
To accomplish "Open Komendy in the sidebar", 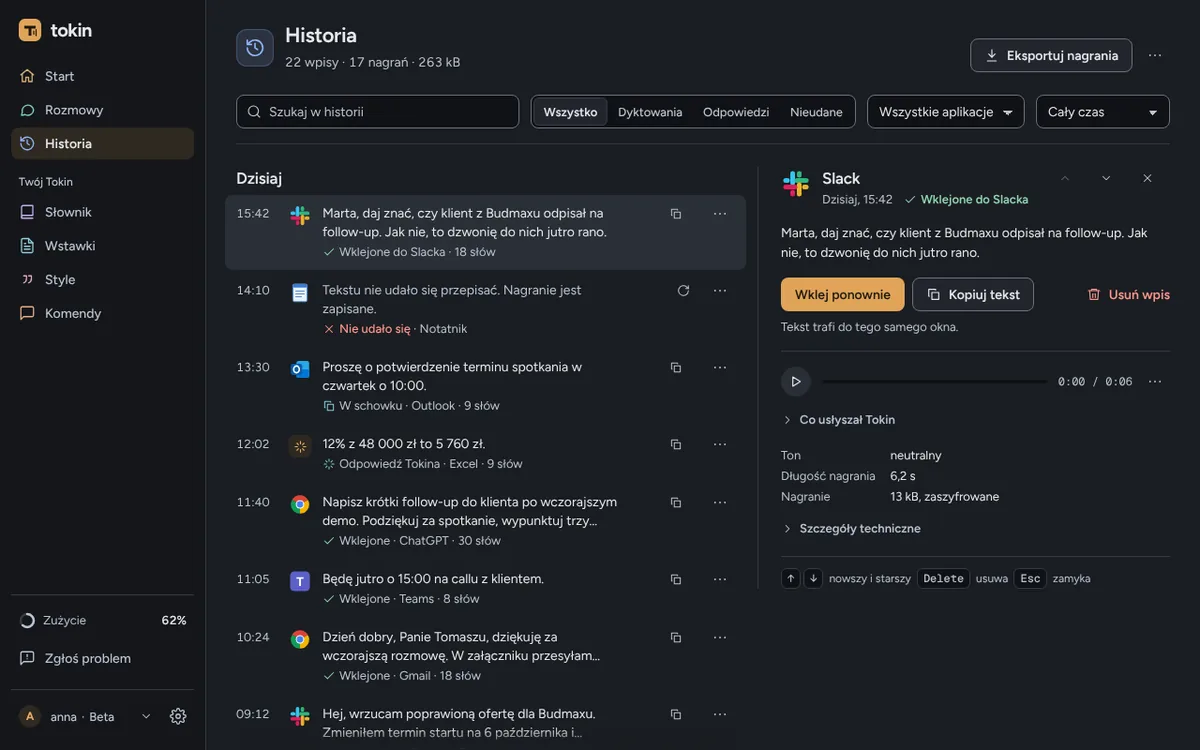I will tap(102, 313).
